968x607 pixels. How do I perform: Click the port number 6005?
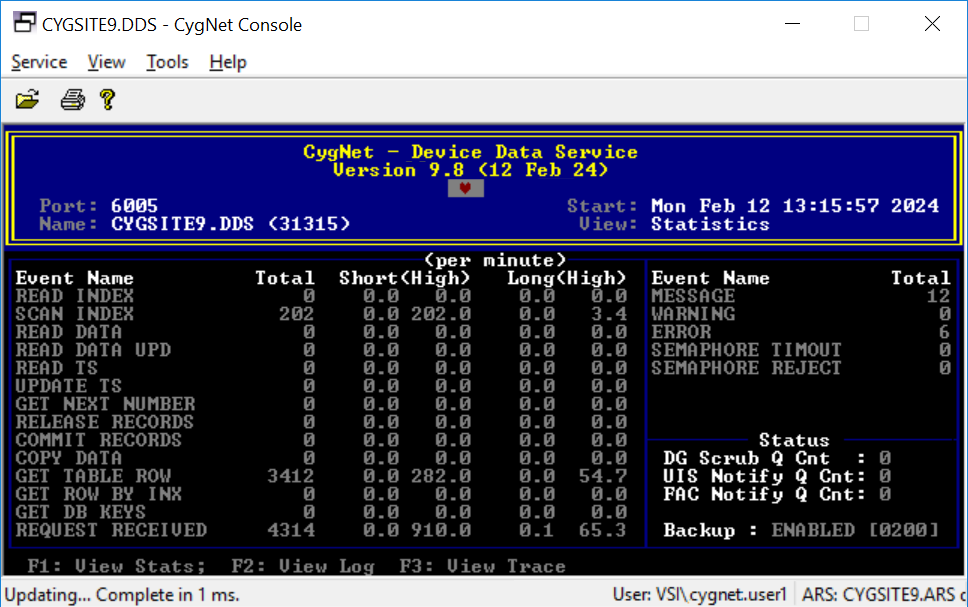pos(135,206)
